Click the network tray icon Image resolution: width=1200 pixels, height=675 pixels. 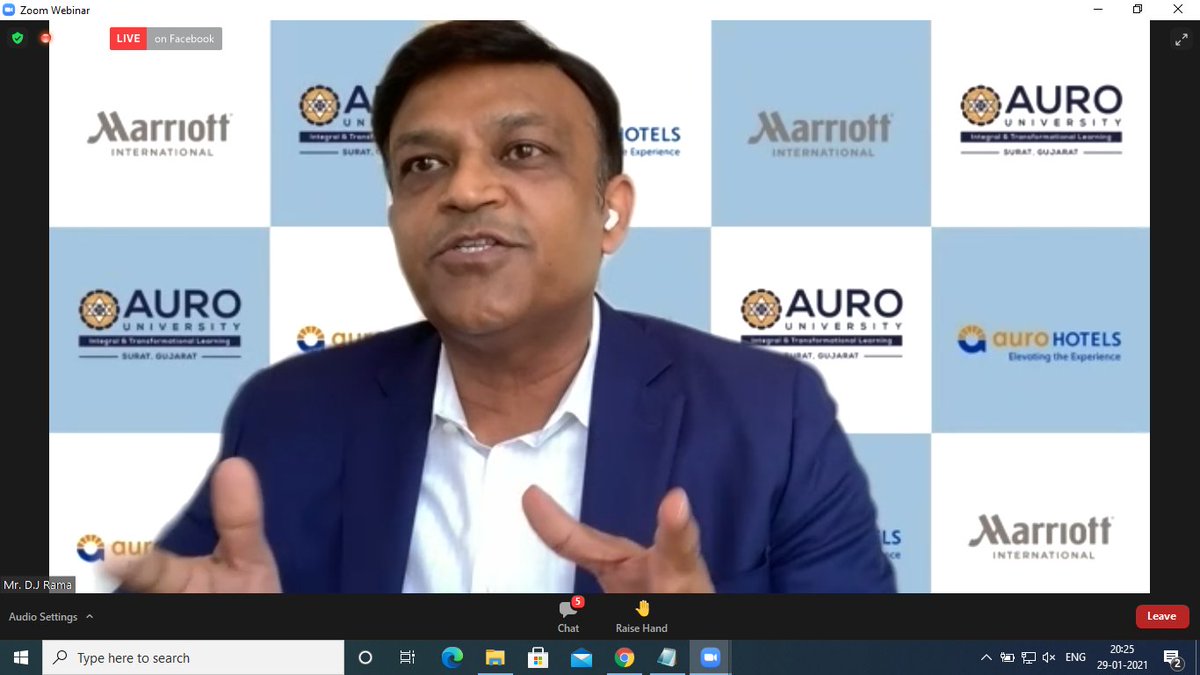coord(1028,657)
